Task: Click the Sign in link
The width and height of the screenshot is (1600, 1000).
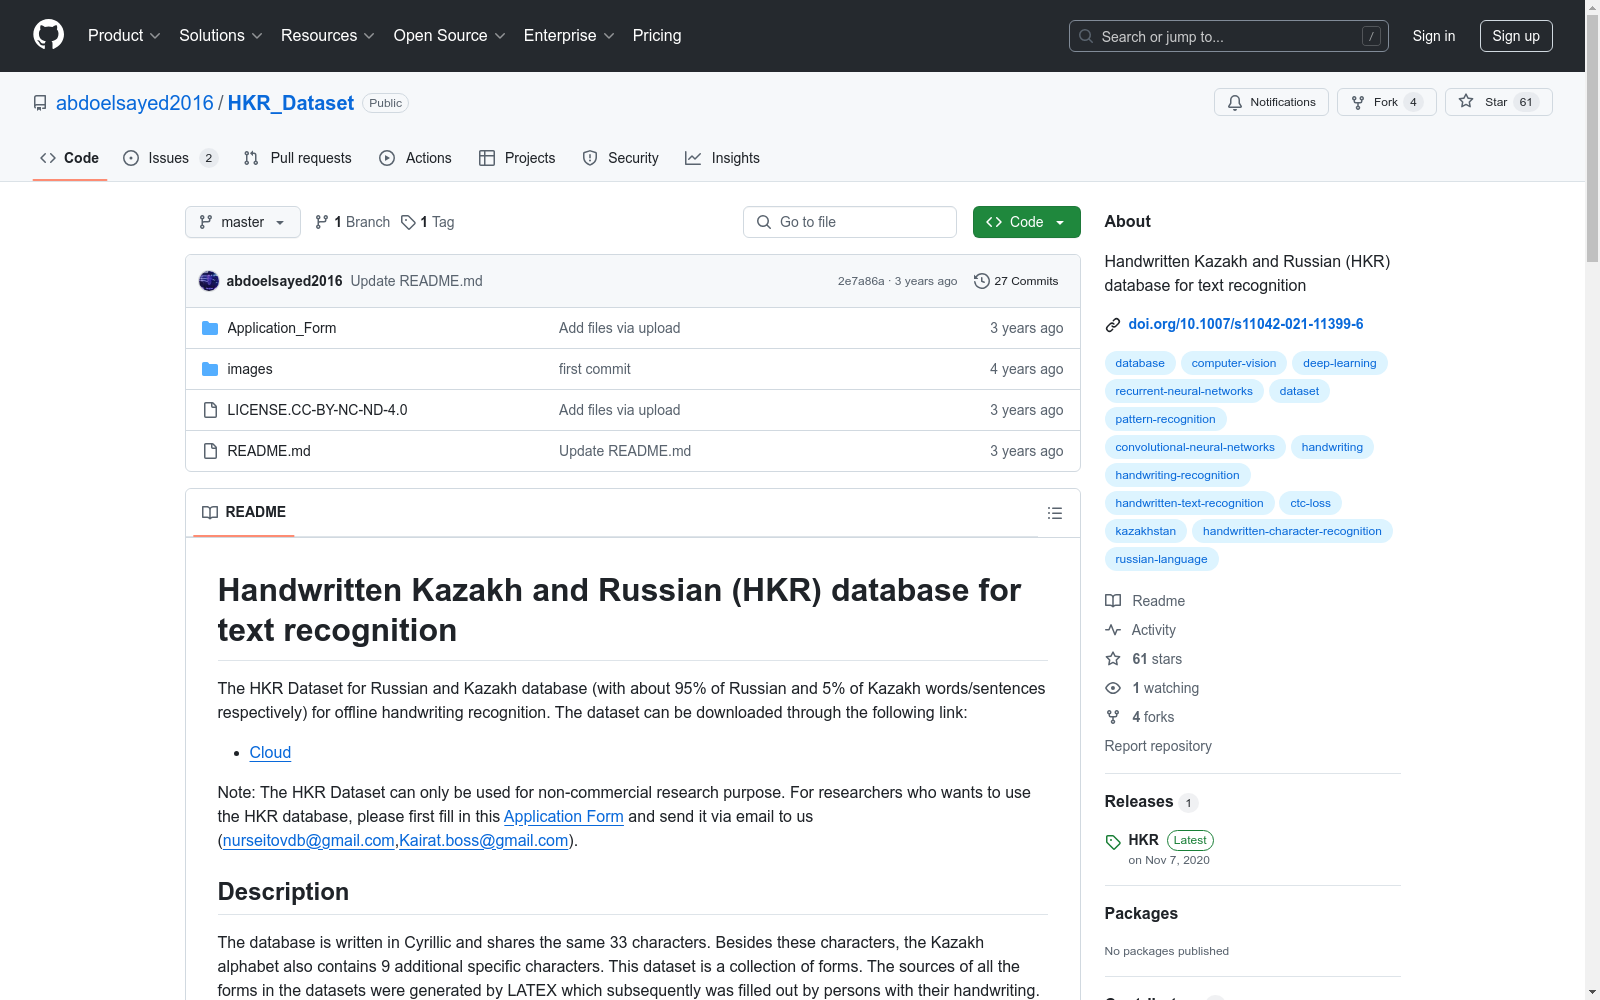Action: (x=1434, y=36)
